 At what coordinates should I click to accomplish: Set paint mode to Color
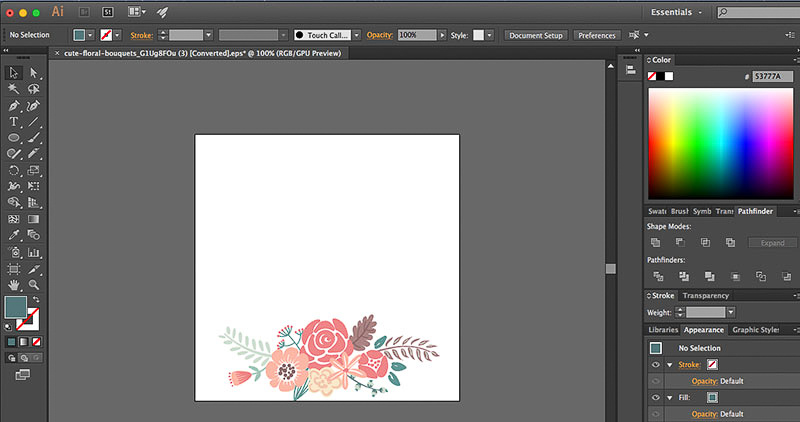11,342
